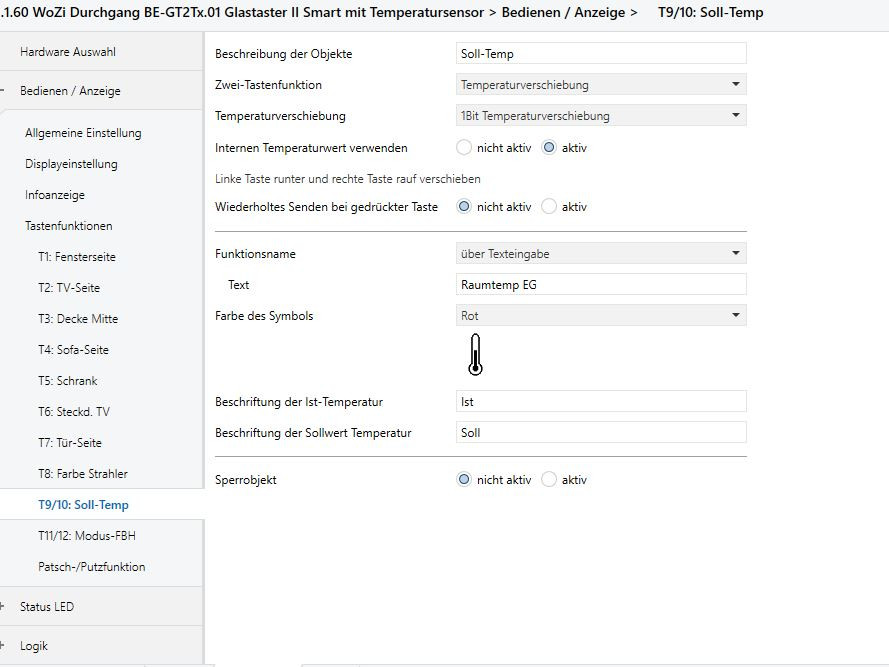Open Allgemeine Einstellung page
The width and height of the screenshot is (889, 667).
click(83, 133)
